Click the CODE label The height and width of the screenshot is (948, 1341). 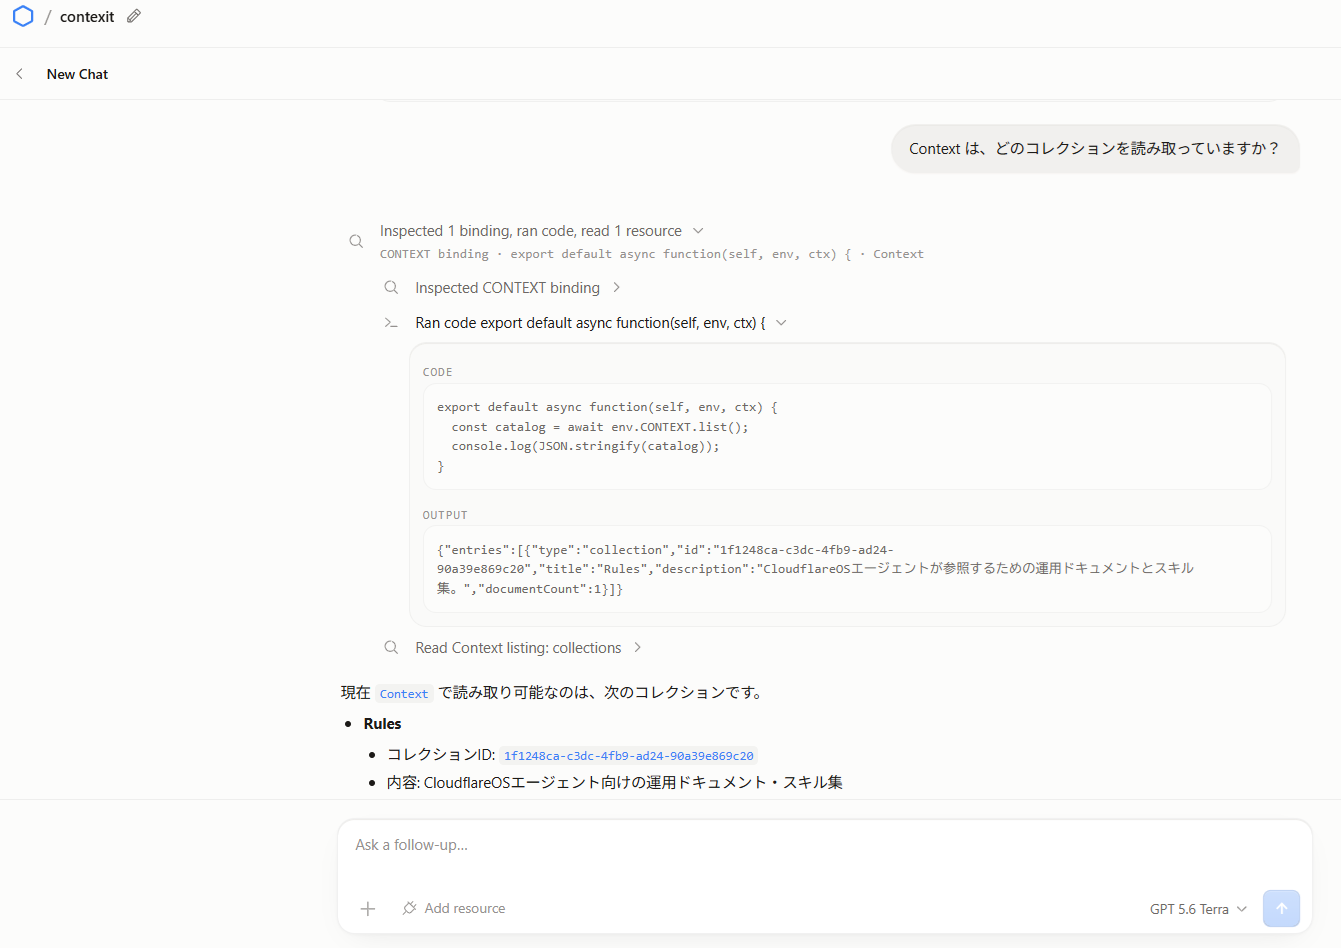[437, 372]
